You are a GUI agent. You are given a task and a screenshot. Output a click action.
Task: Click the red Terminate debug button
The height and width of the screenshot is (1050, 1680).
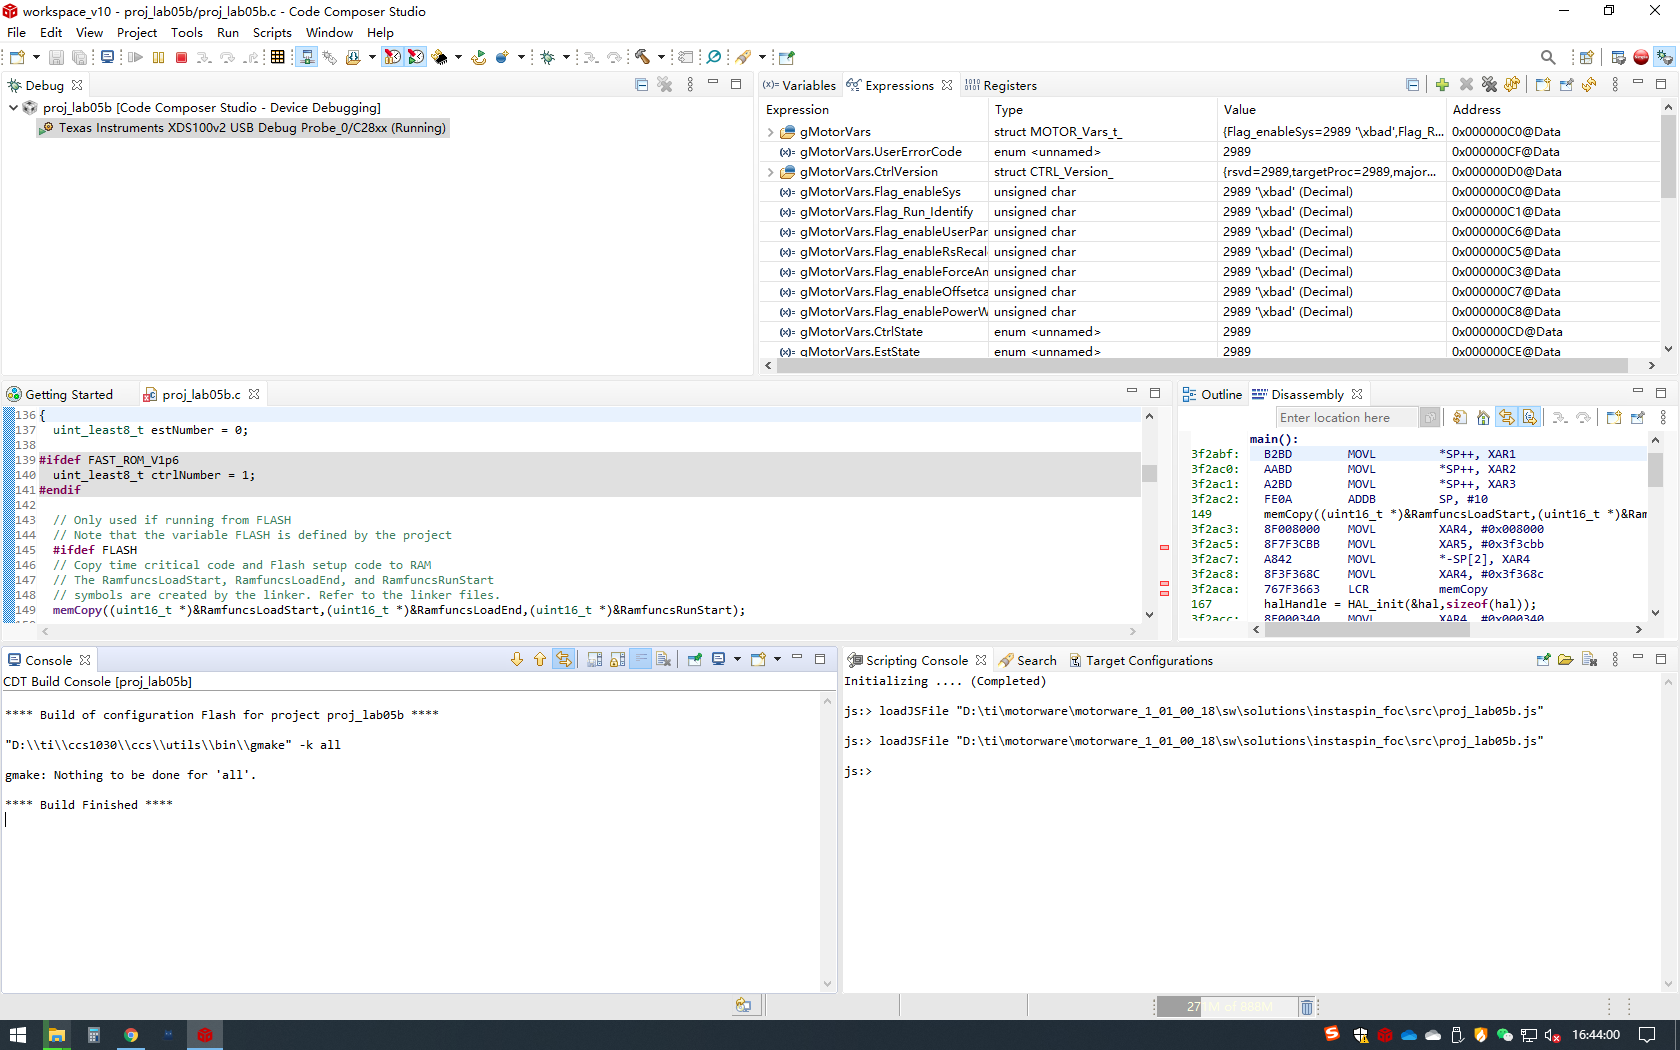pyautogui.click(x=181, y=58)
